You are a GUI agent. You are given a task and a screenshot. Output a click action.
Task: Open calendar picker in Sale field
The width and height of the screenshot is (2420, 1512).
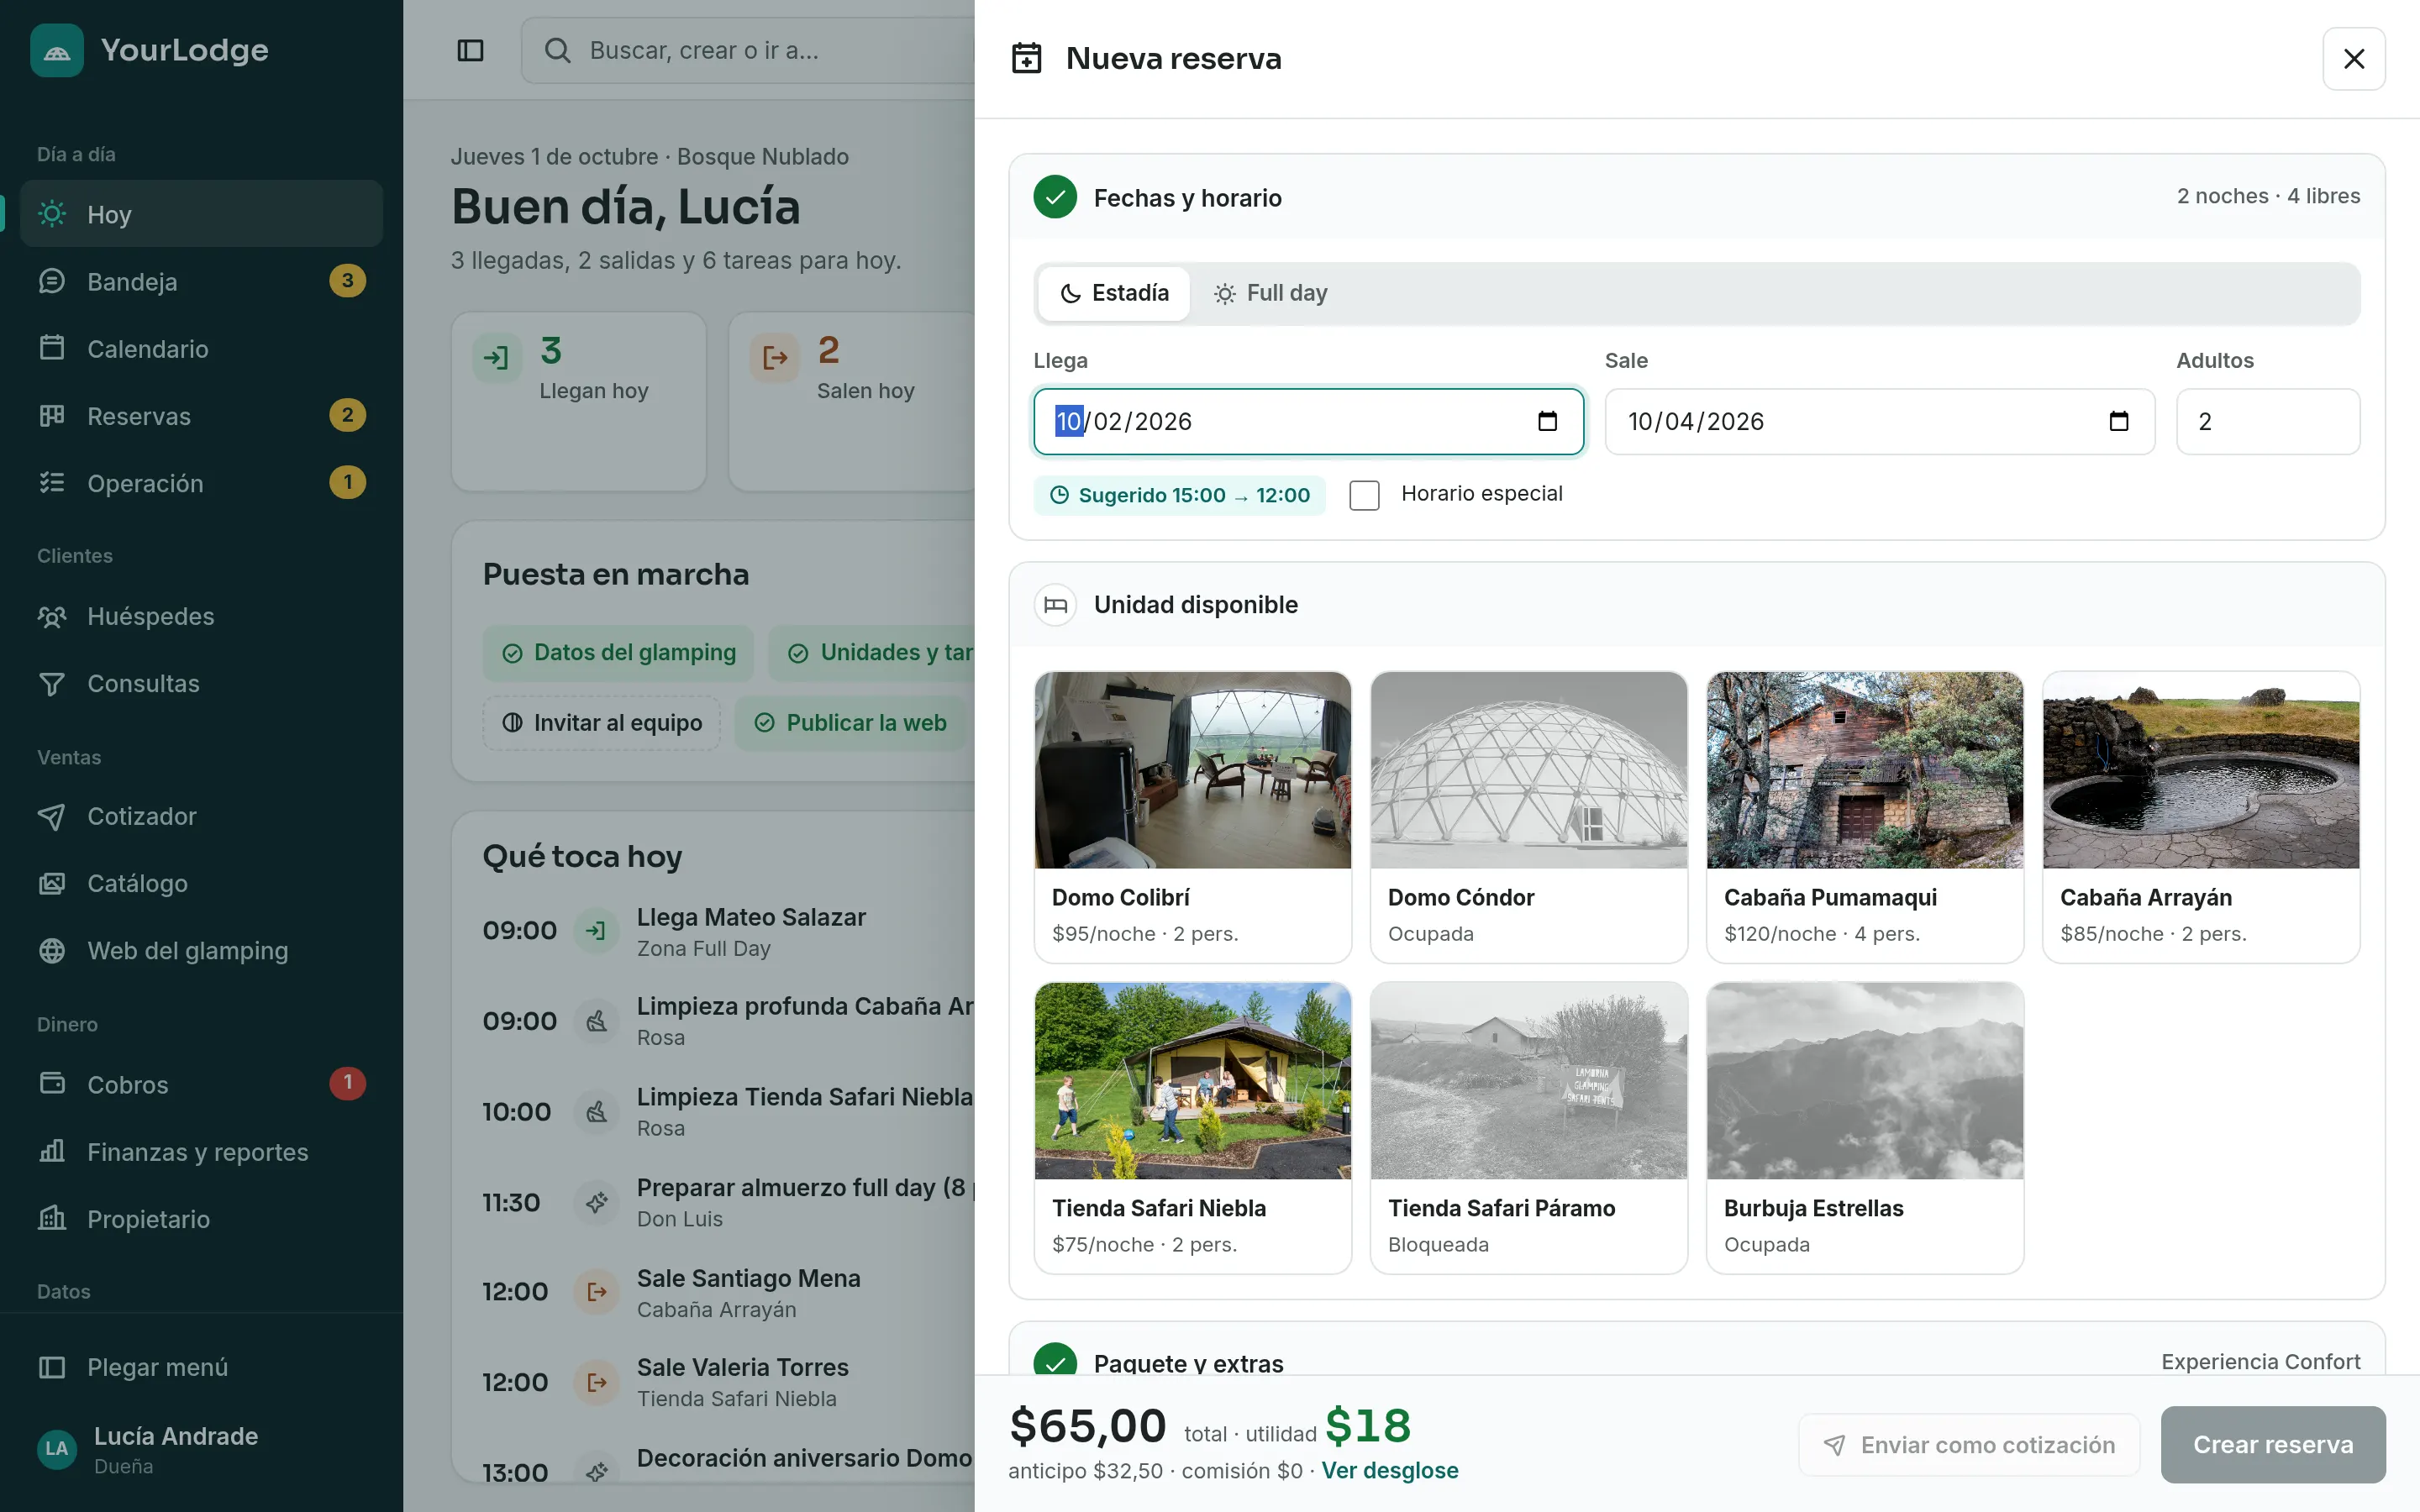point(2118,421)
